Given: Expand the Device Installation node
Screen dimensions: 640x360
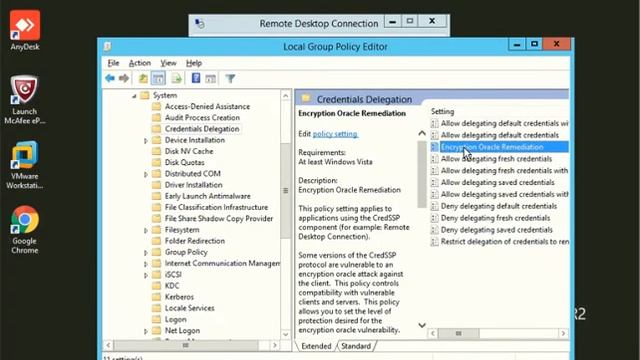Looking at the screenshot, I should [146, 140].
